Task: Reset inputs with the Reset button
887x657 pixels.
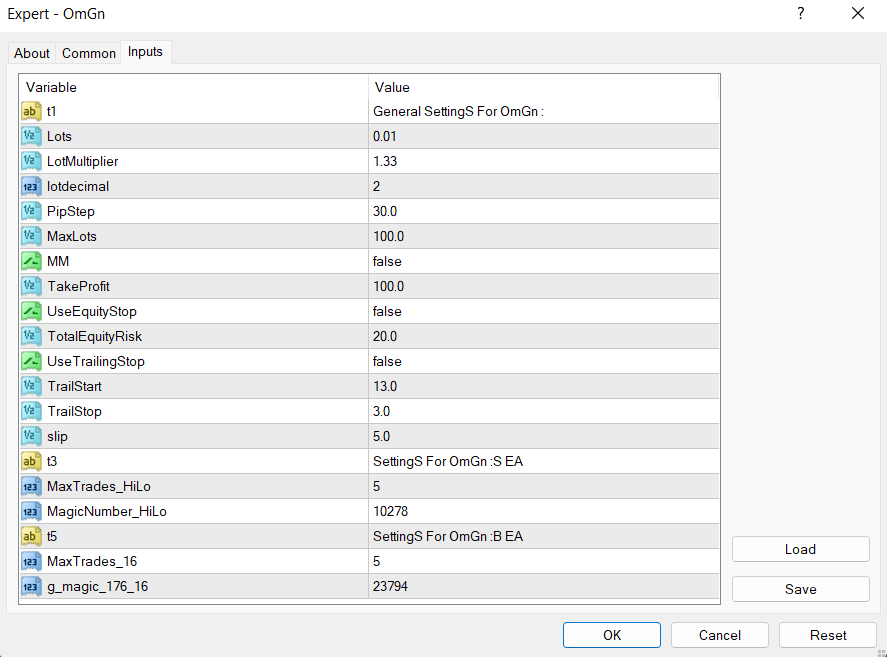Action: pos(828,635)
